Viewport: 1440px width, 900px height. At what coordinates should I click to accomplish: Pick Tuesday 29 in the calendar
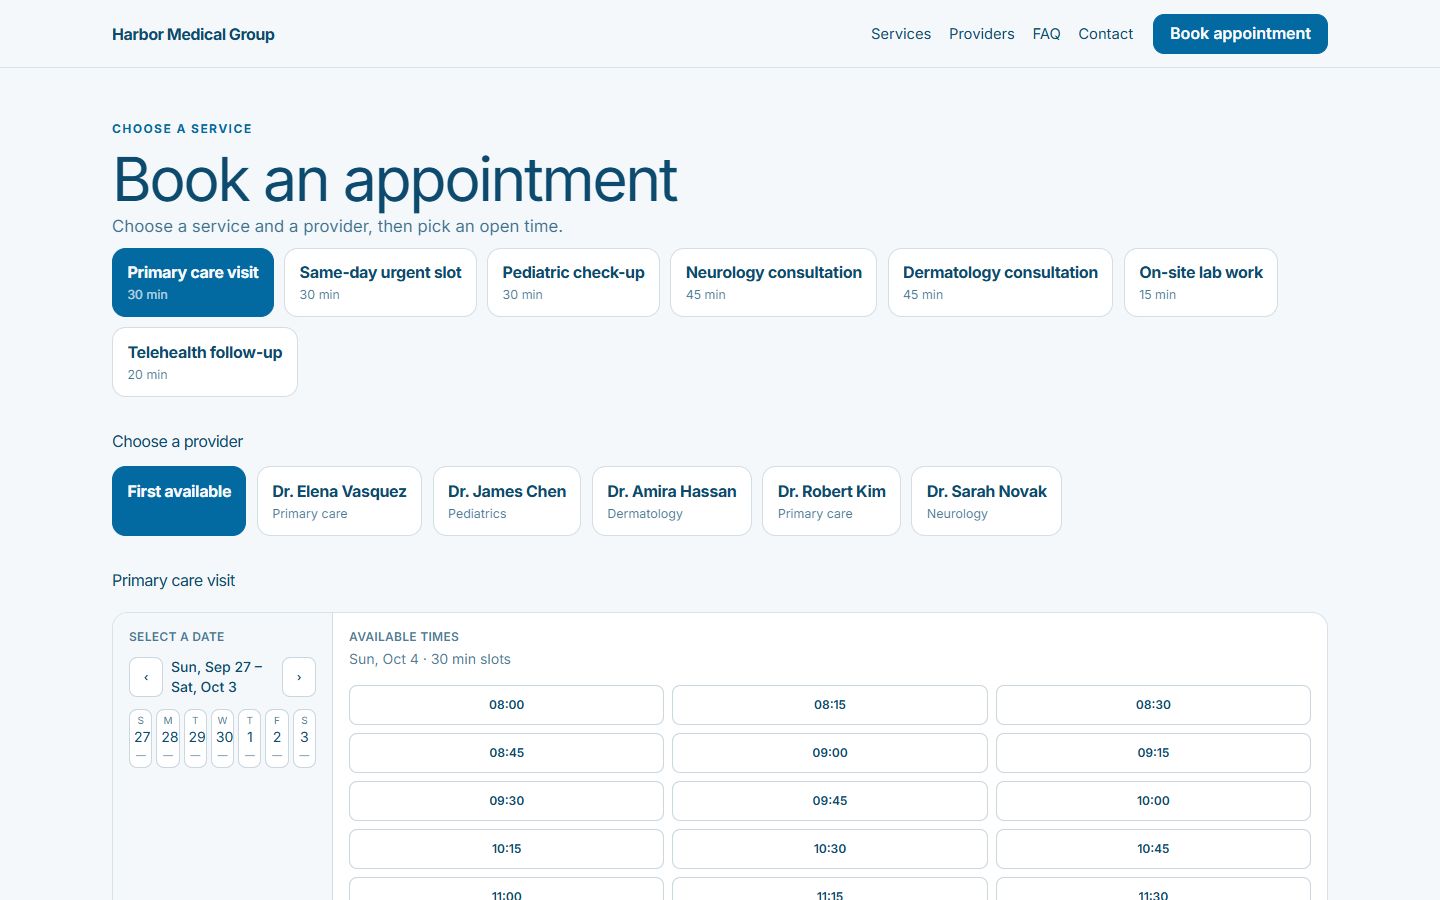(195, 738)
